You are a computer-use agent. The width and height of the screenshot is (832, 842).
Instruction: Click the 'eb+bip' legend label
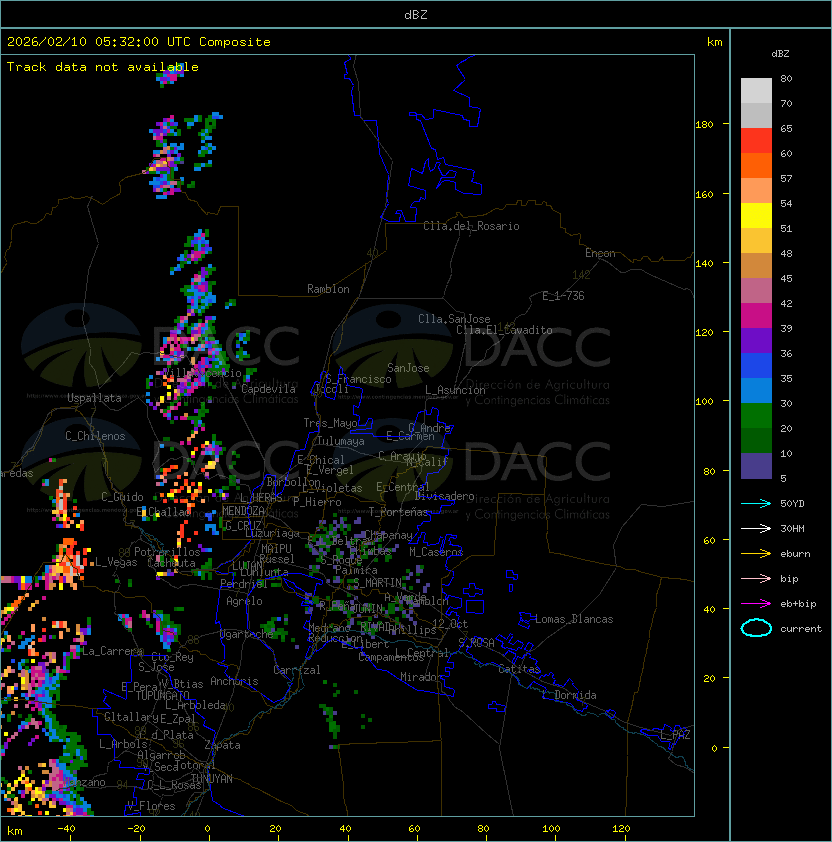798,604
